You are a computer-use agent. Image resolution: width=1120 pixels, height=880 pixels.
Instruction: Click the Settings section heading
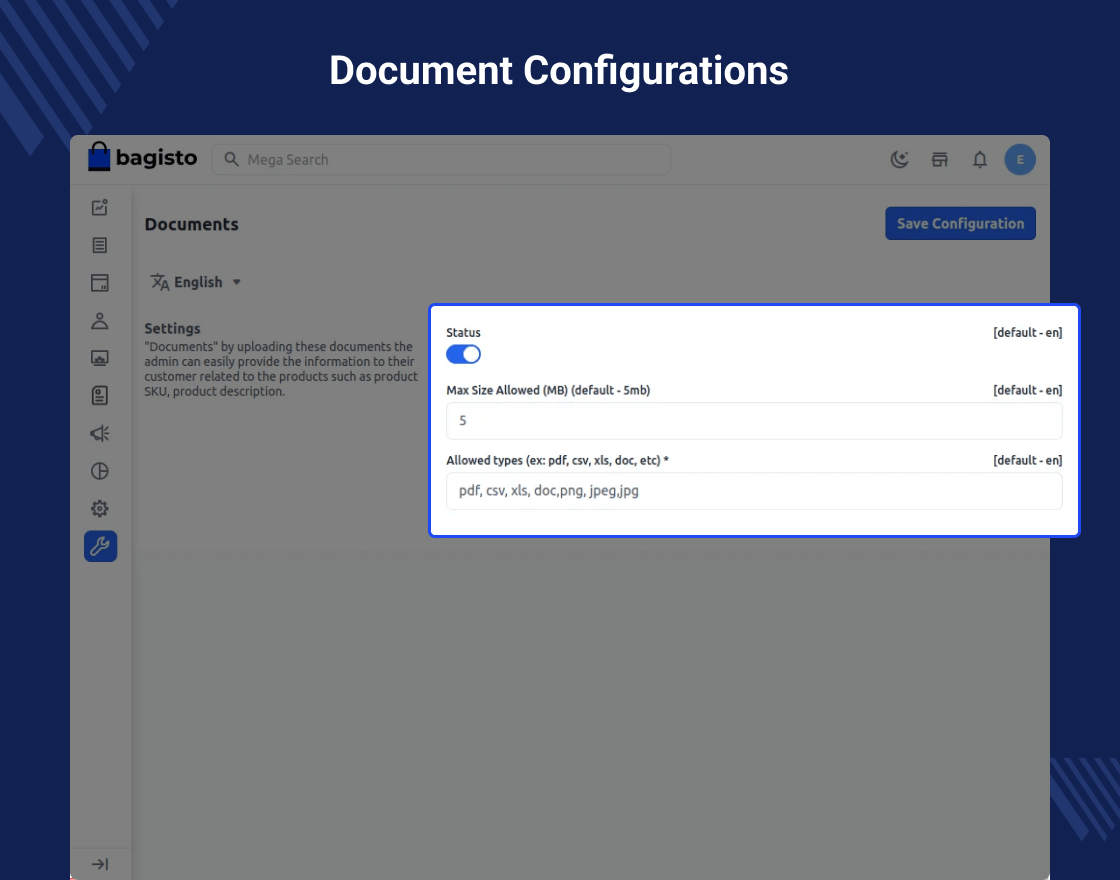[x=172, y=329]
